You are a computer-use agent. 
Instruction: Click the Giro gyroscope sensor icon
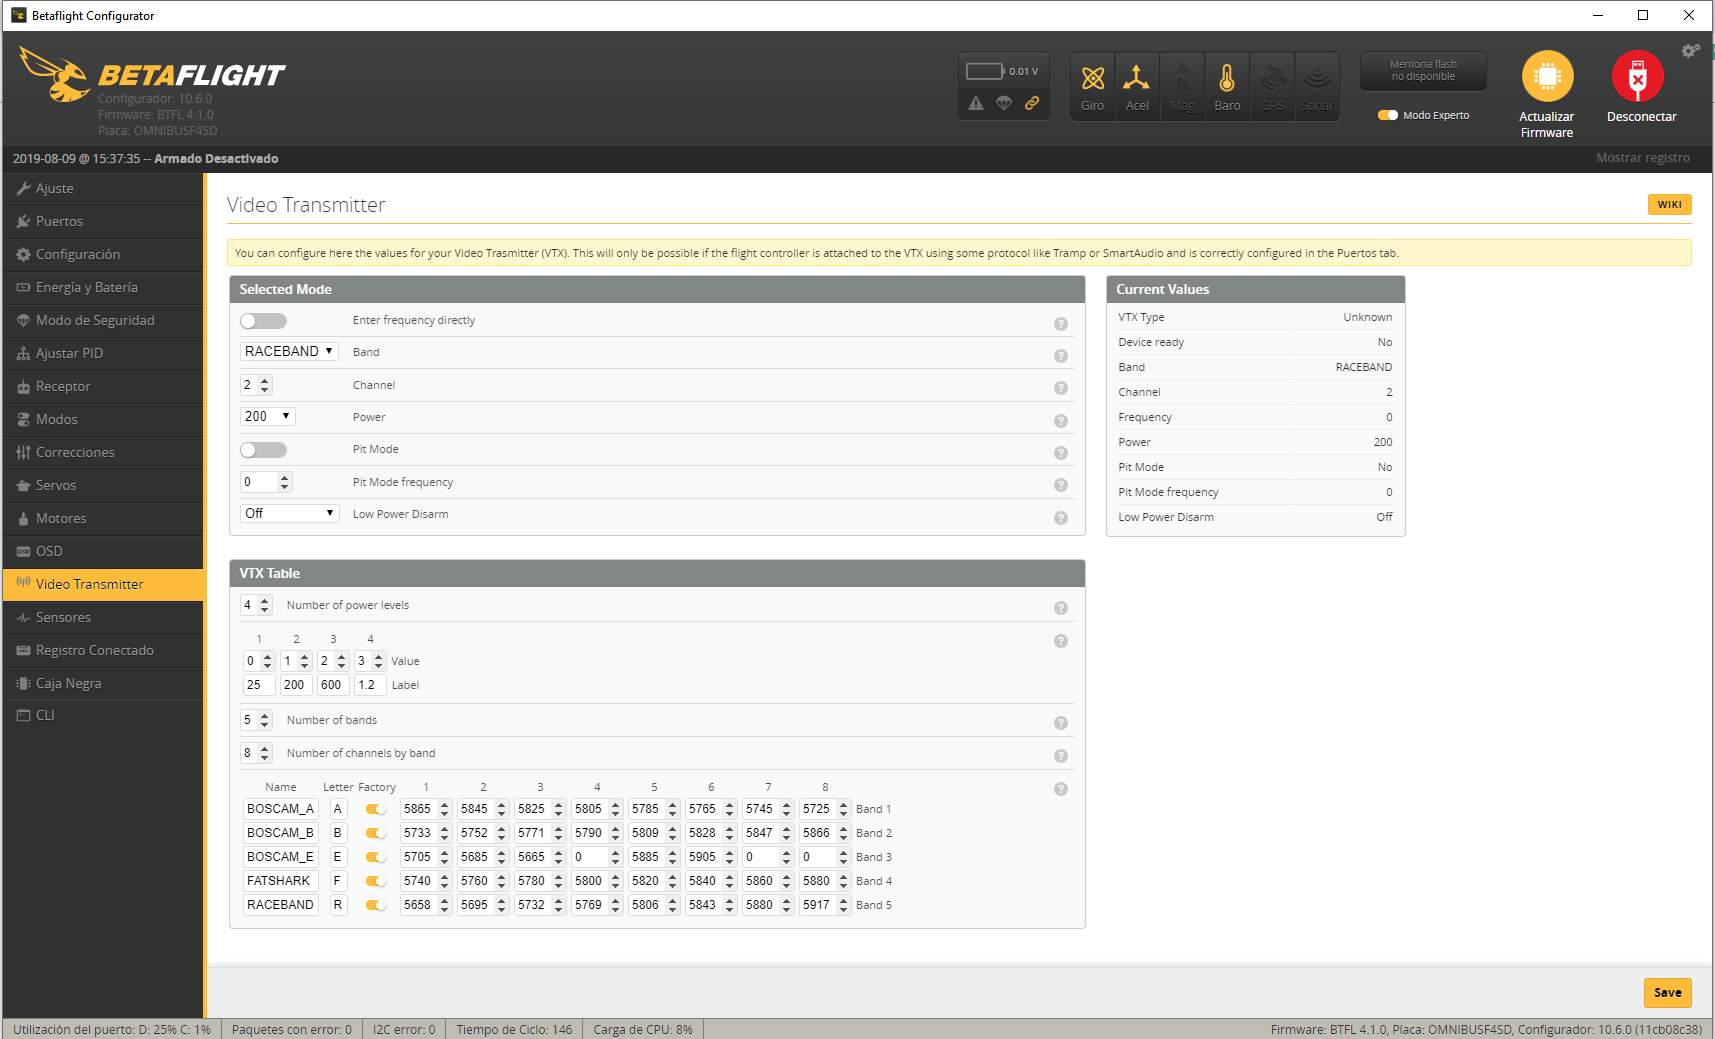point(1092,86)
